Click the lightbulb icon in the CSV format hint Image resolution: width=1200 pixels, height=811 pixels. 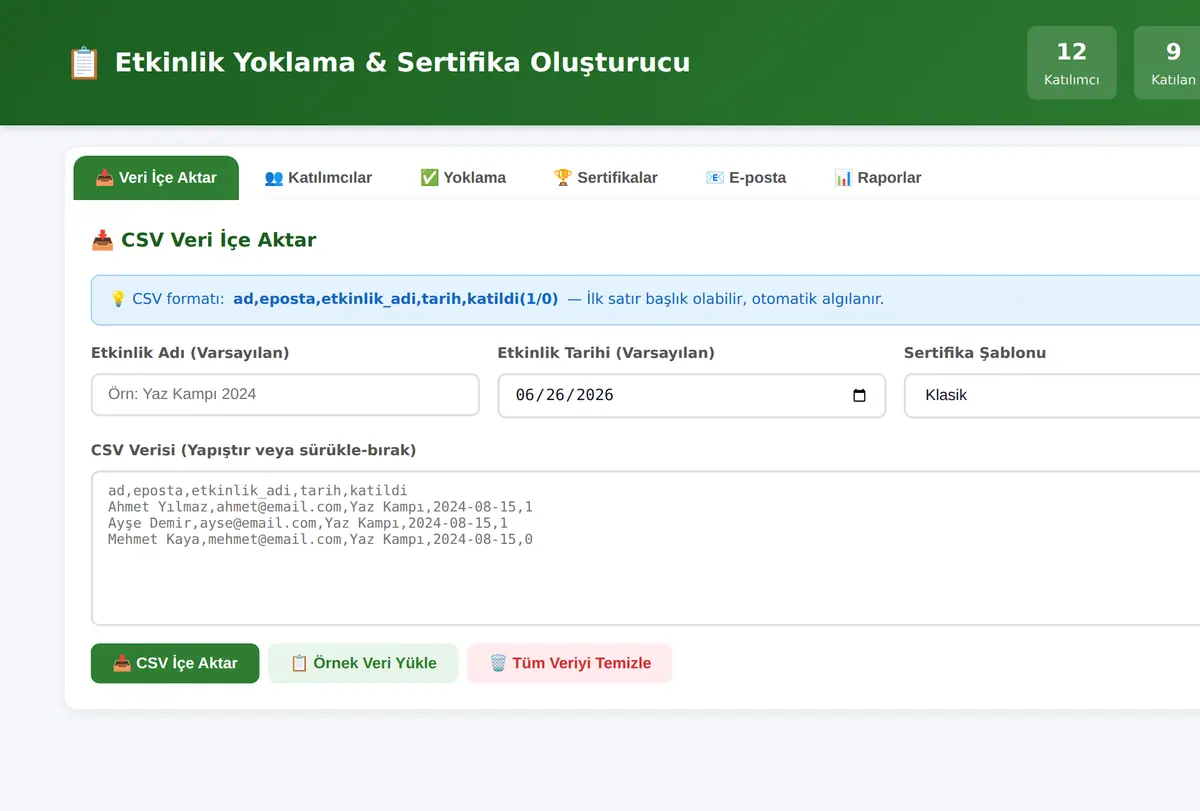pos(118,299)
